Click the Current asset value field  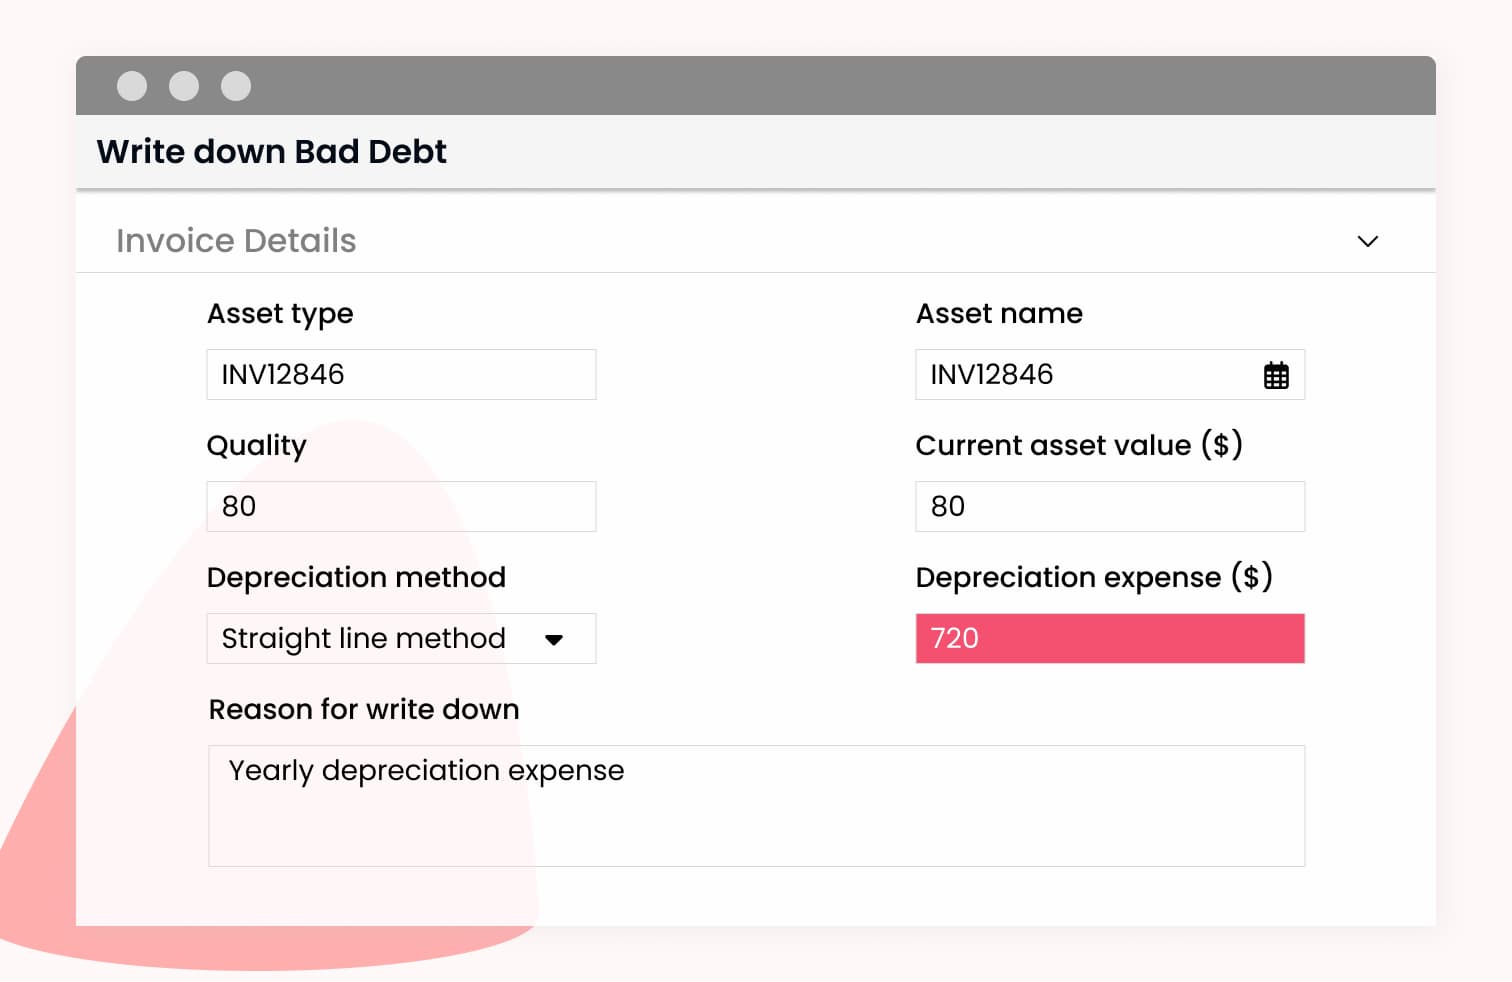point(1109,507)
